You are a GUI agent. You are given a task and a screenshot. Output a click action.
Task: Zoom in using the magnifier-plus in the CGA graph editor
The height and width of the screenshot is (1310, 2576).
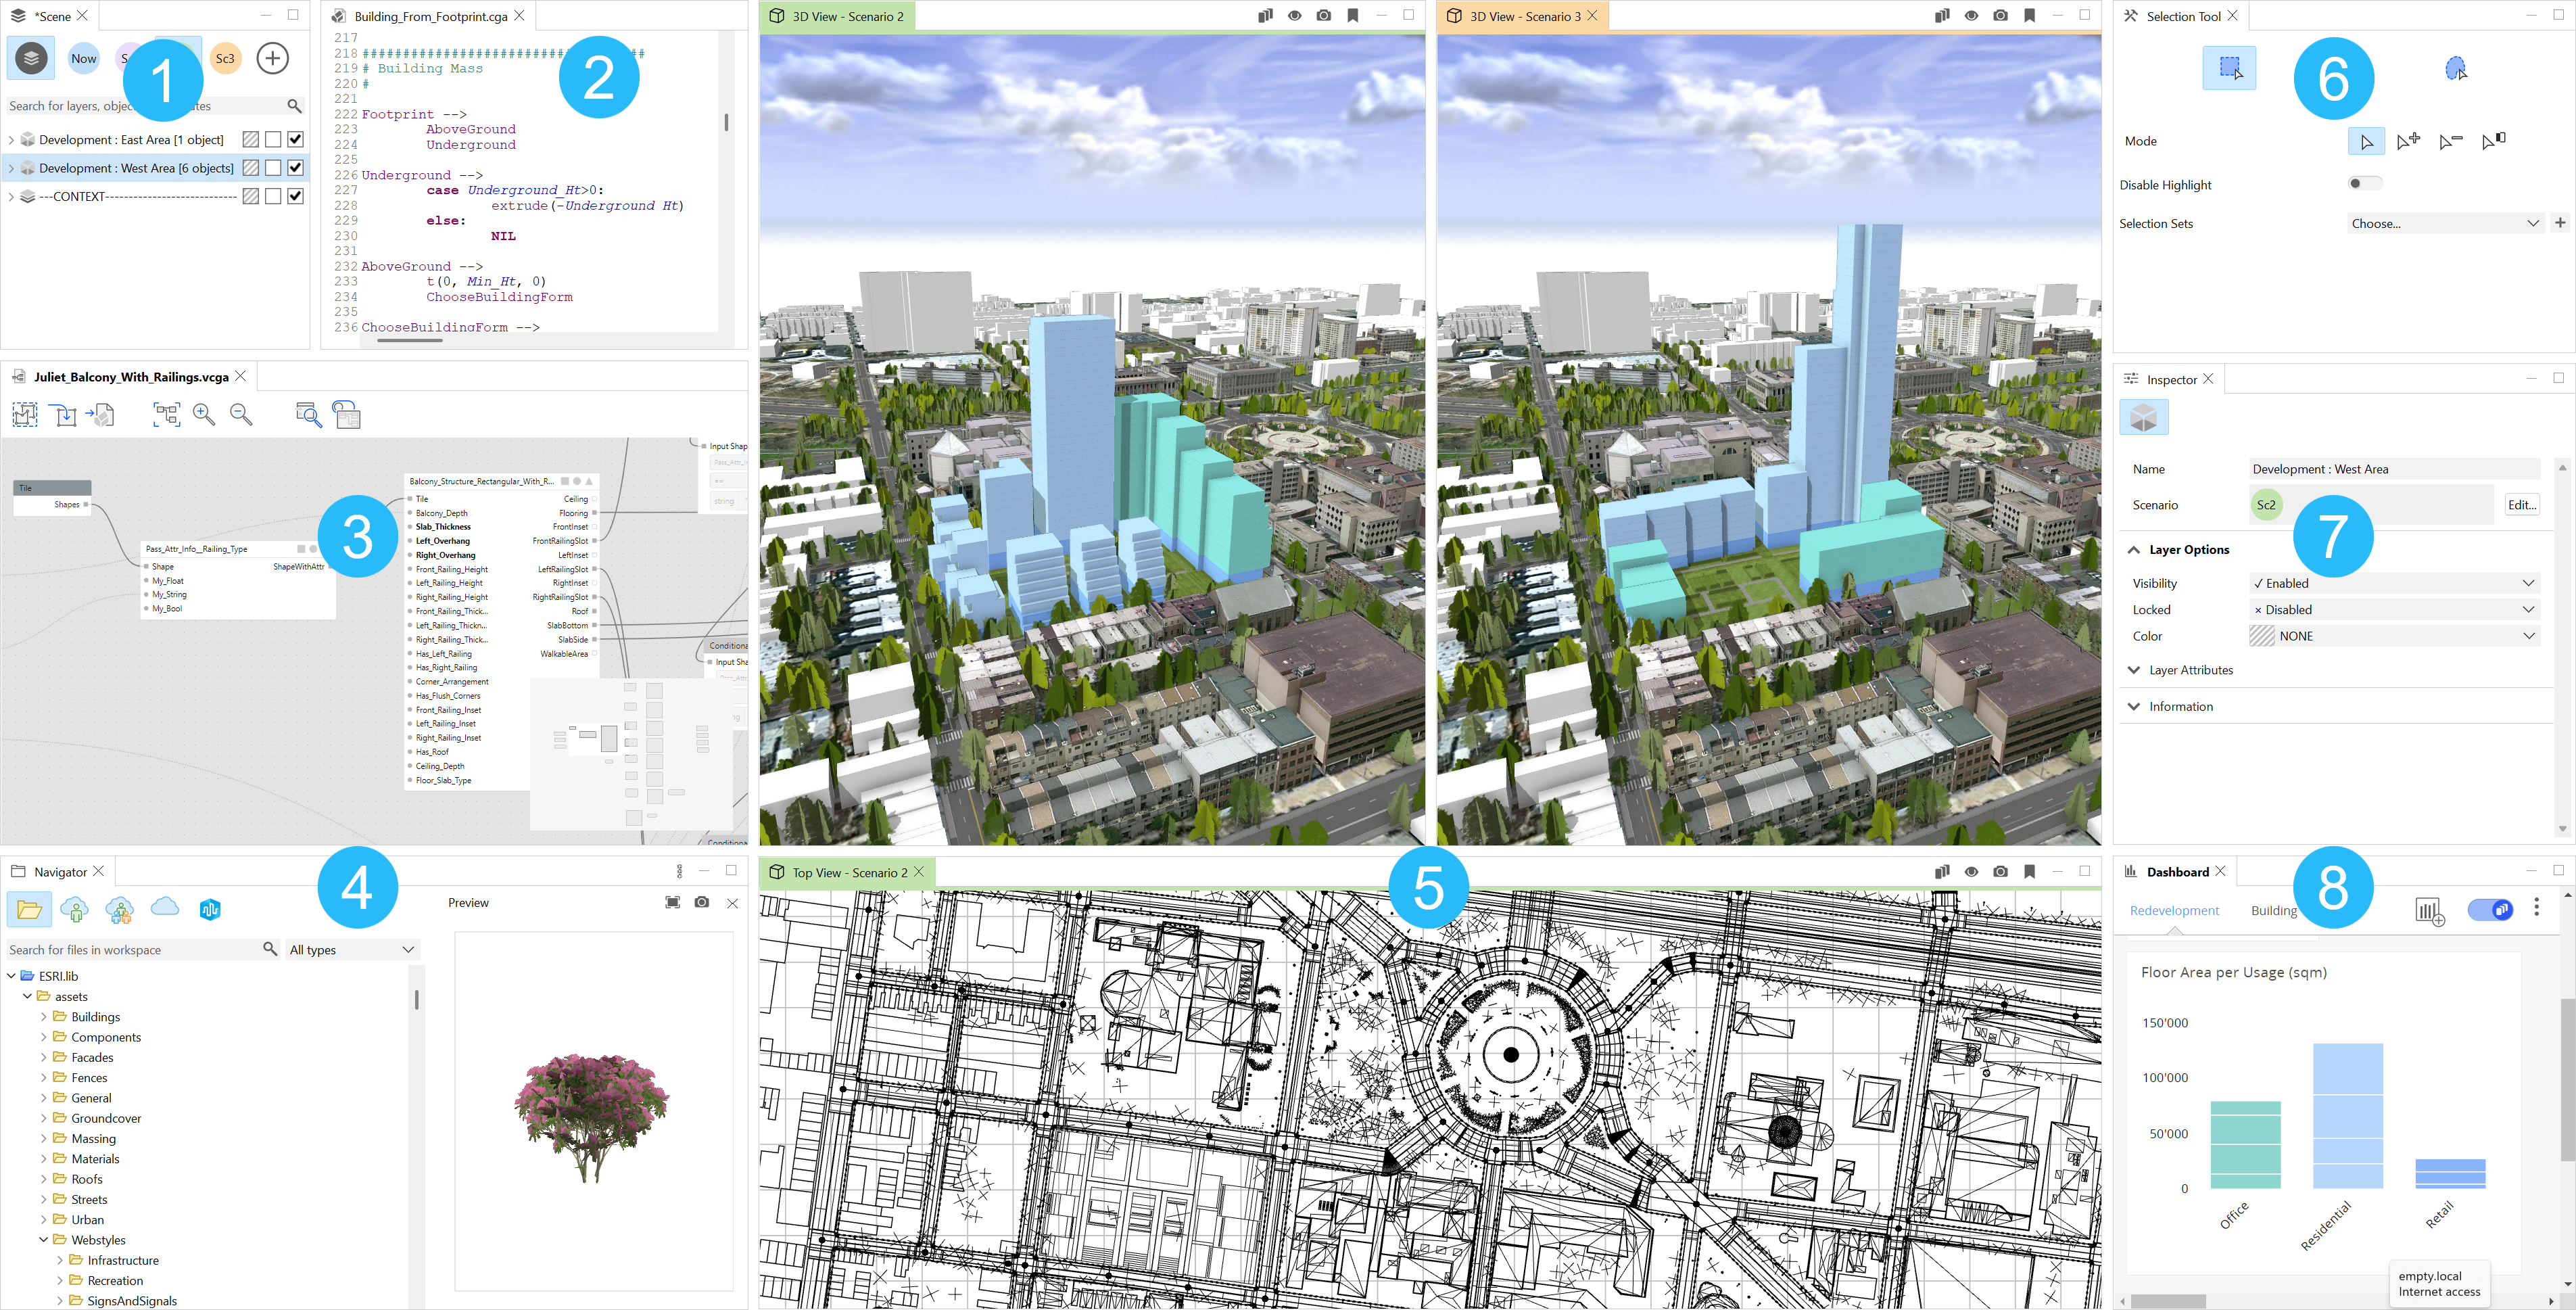tap(205, 415)
